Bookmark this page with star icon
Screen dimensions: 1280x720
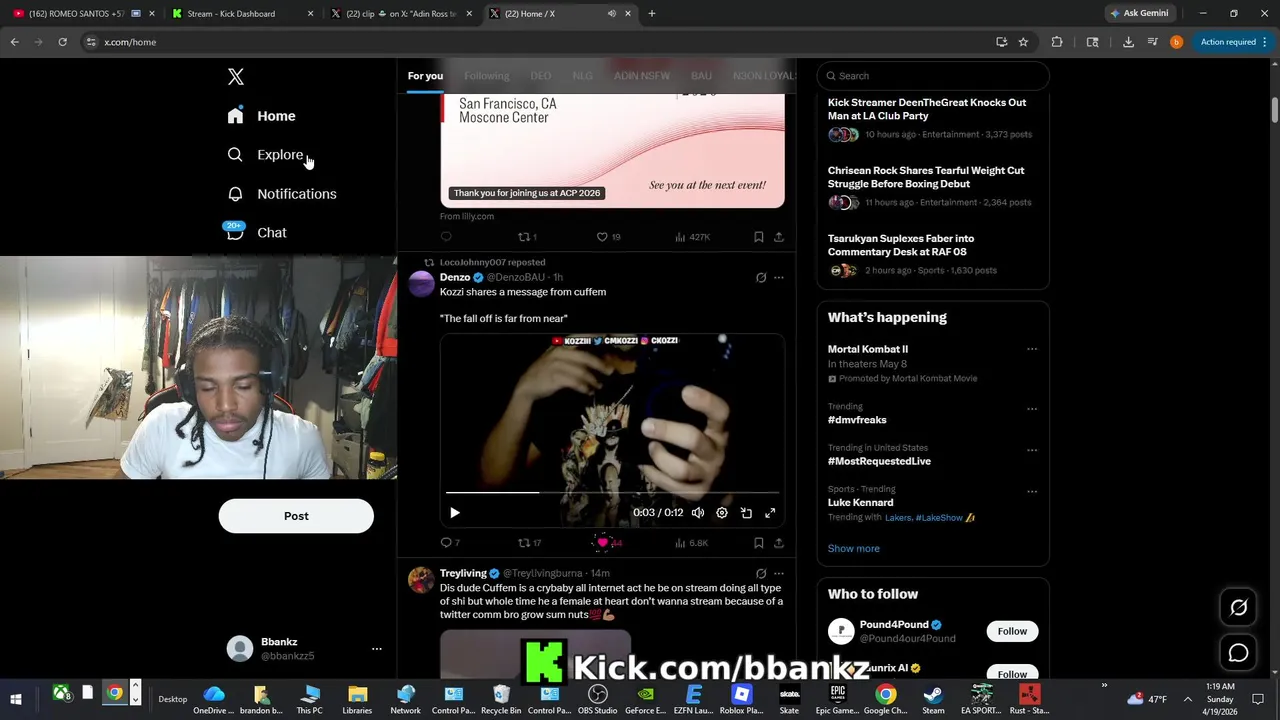[1023, 42]
